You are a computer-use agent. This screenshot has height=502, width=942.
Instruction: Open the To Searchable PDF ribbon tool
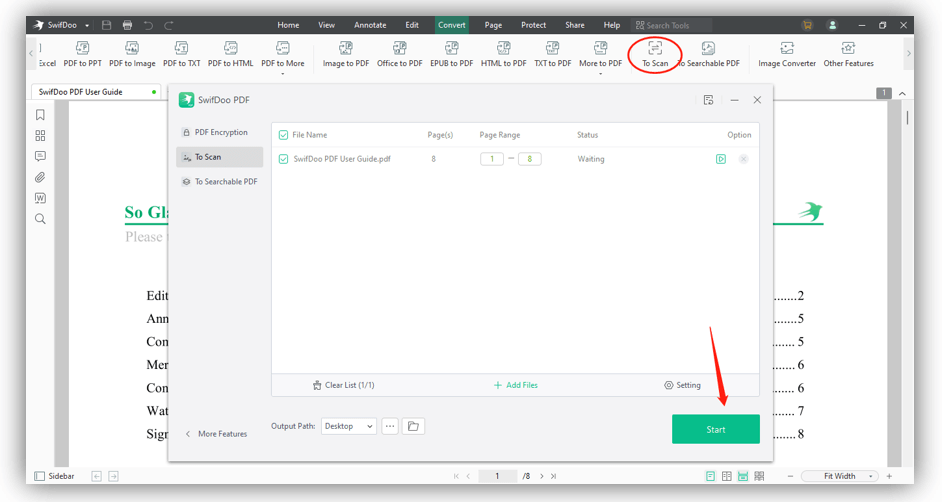pyautogui.click(x=708, y=54)
